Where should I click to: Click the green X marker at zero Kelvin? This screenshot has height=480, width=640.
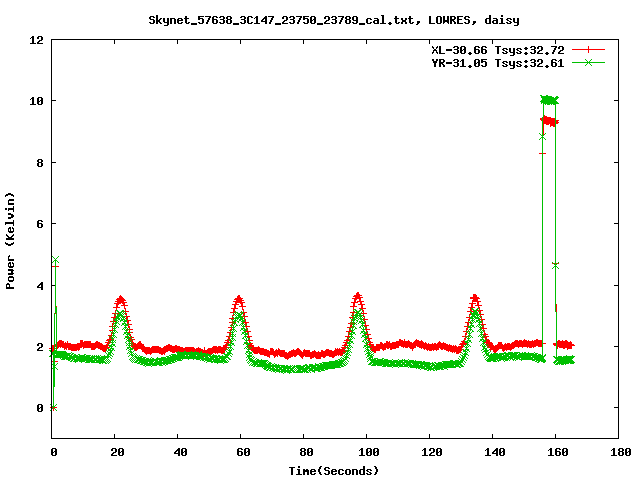pyautogui.click(x=53, y=407)
